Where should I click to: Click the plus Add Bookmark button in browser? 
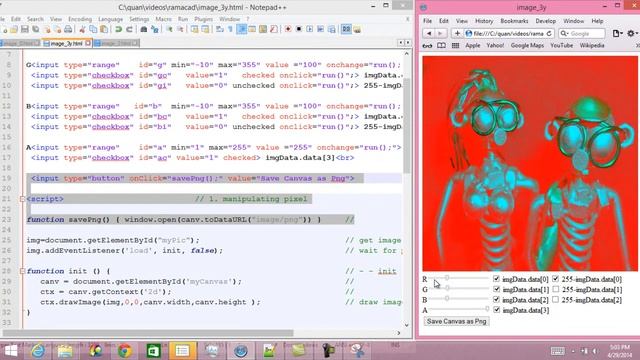point(457,33)
